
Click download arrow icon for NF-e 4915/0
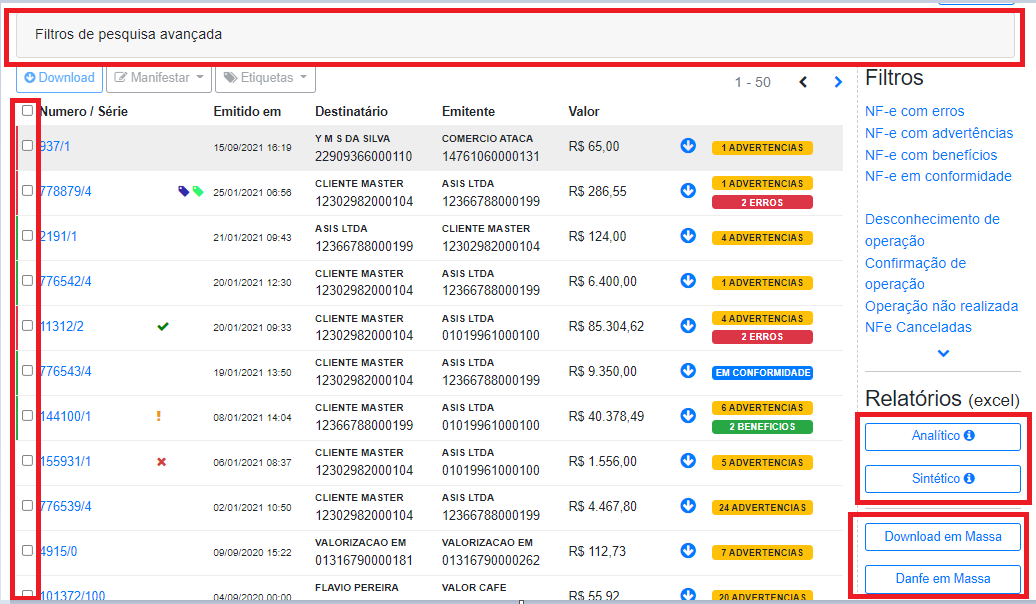coord(688,550)
